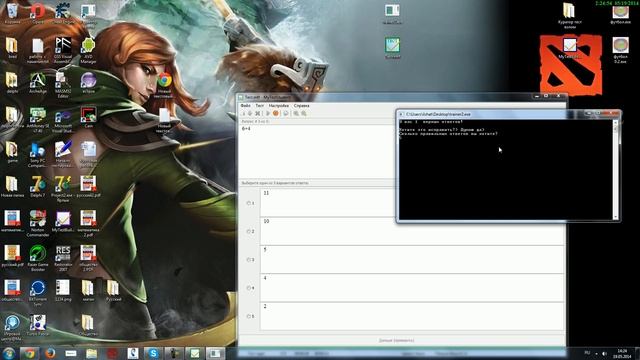Click the orange stop test toolbar icon

[276, 113]
